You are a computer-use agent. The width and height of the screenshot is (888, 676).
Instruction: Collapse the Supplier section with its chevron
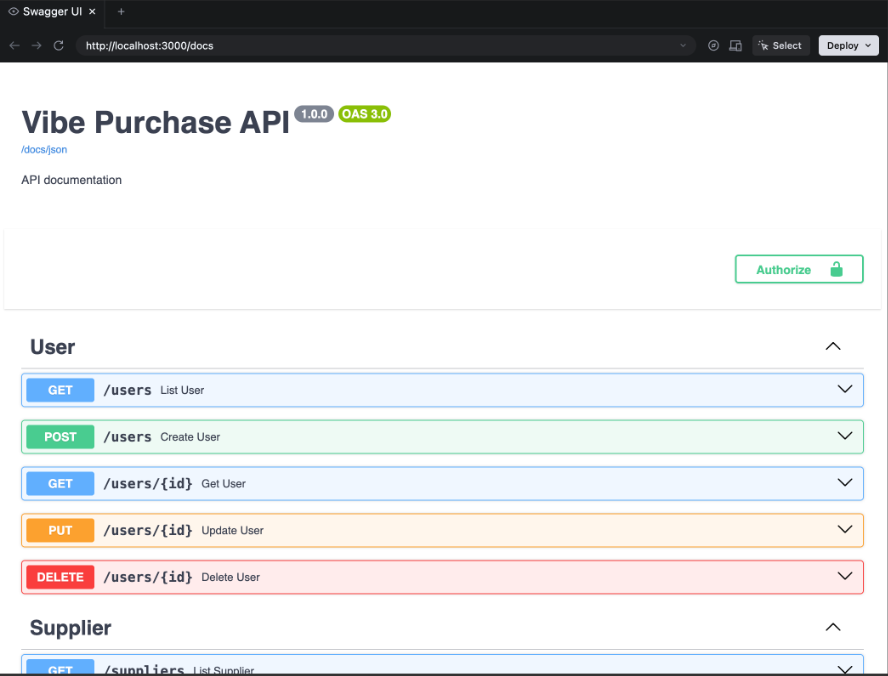(x=833, y=627)
